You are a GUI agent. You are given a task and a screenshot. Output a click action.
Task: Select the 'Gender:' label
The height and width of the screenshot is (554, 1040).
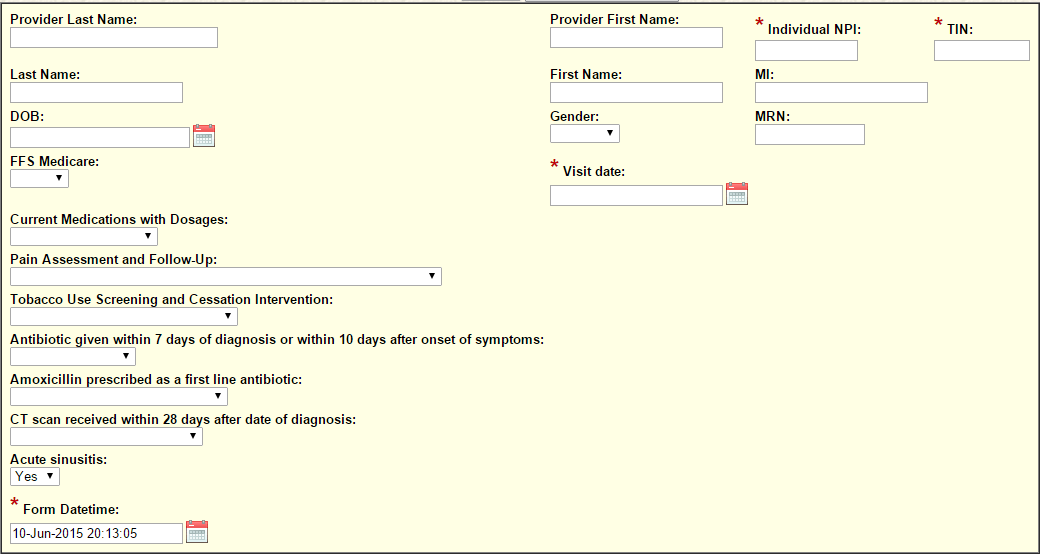[x=575, y=117]
